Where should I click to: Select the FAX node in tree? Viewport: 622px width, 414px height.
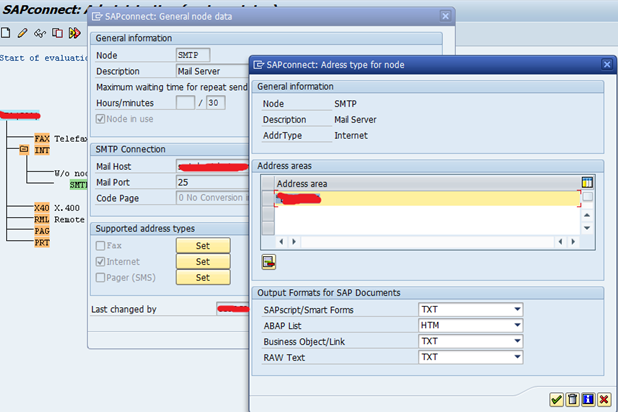coord(42,139)
